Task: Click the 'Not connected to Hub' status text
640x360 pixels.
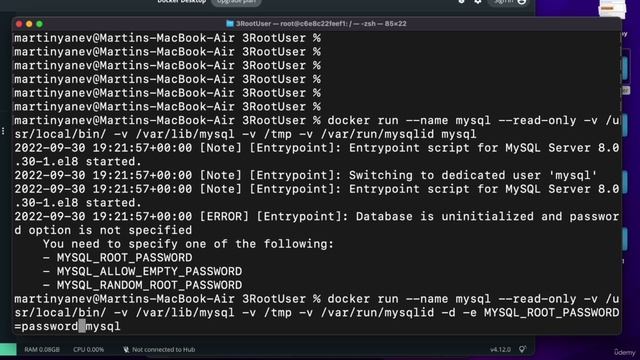Action: (x=163, y=349)
